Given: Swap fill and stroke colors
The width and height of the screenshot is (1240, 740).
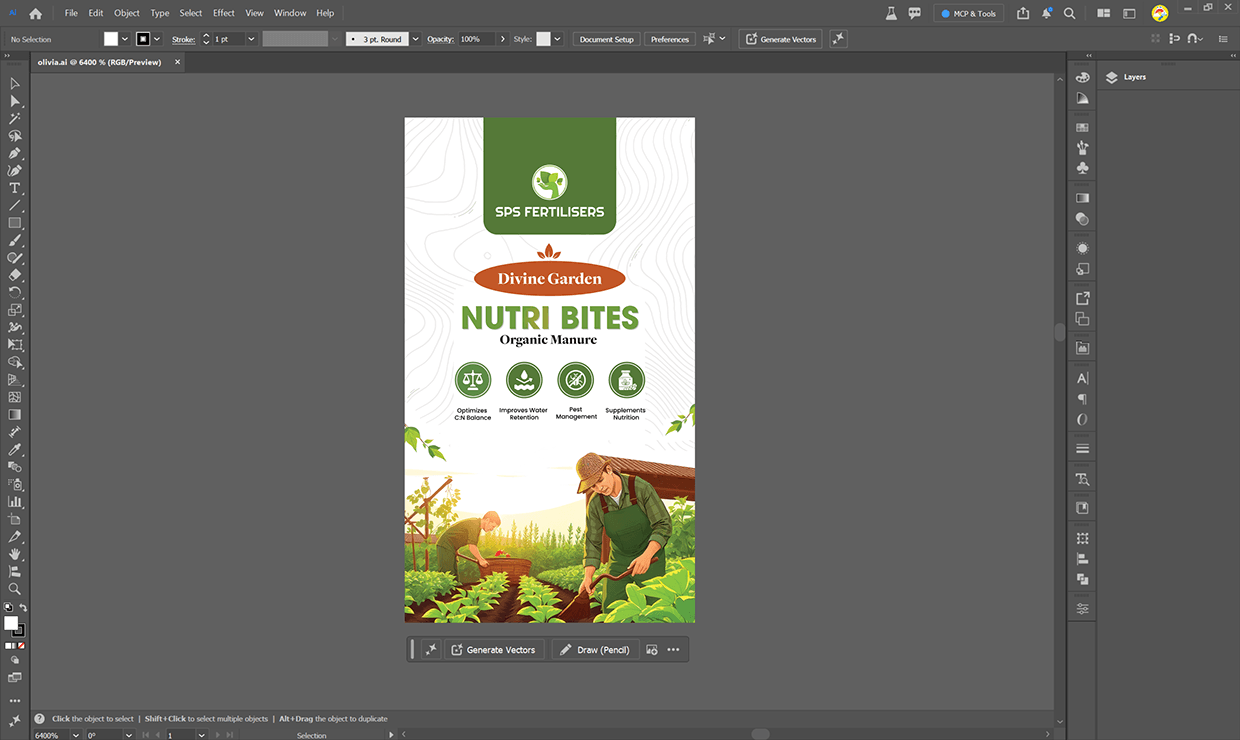Looking at the screenshot, I should (23, 607).
